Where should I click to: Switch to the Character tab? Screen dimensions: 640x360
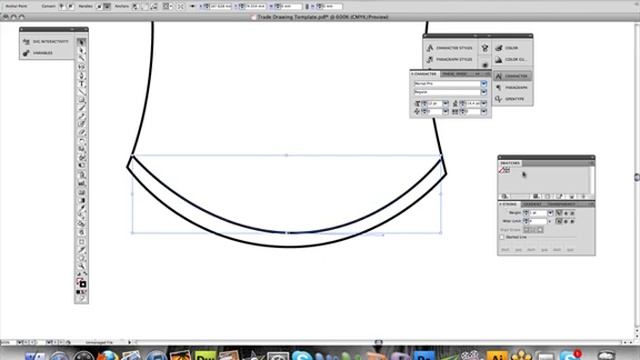(424, 74)
